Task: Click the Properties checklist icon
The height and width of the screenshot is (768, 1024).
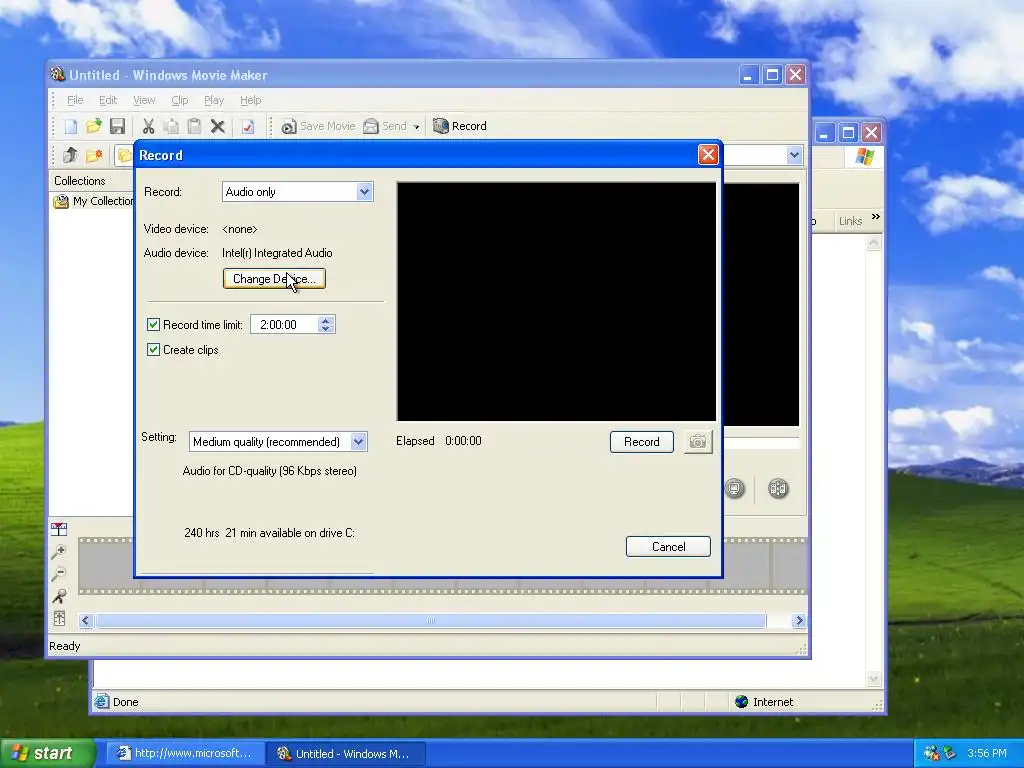Action: 248,126
